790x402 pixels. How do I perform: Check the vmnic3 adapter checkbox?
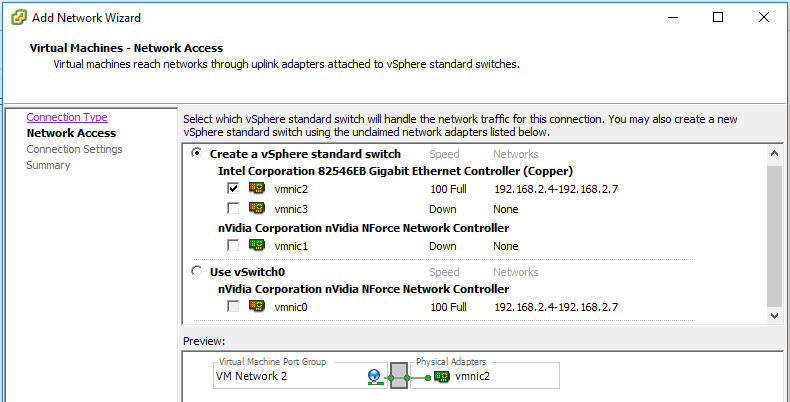pos(233,209)
